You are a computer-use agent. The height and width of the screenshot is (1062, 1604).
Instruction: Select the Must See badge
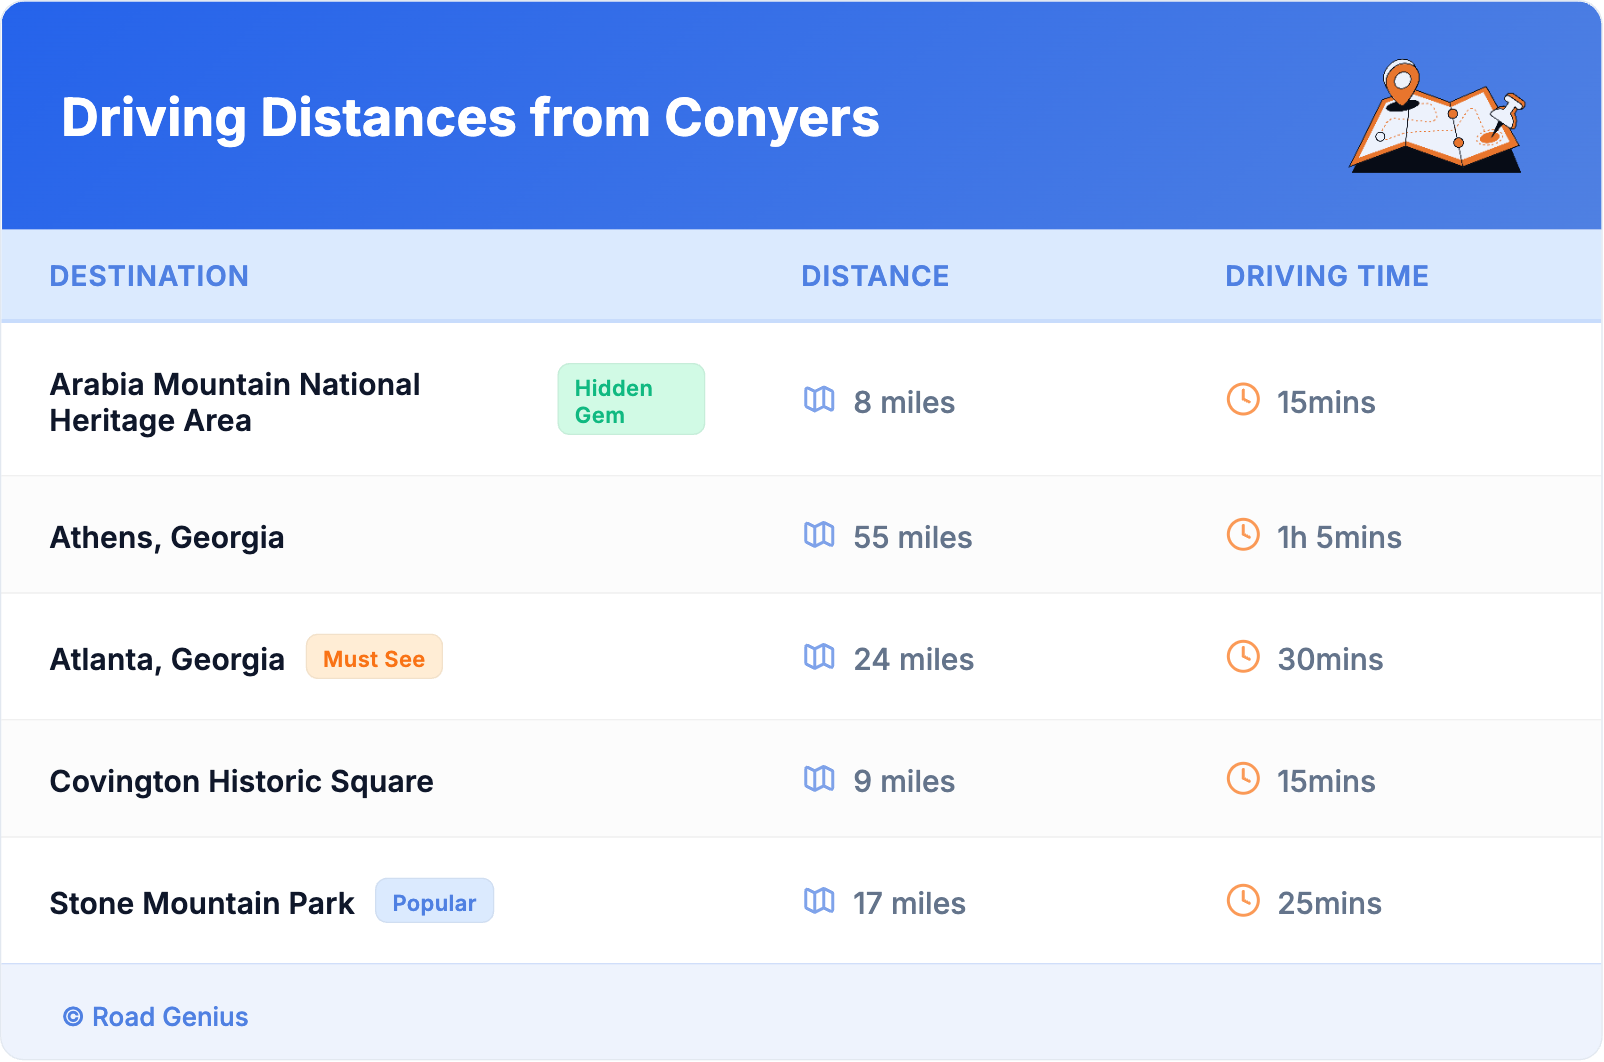point(374,658)
